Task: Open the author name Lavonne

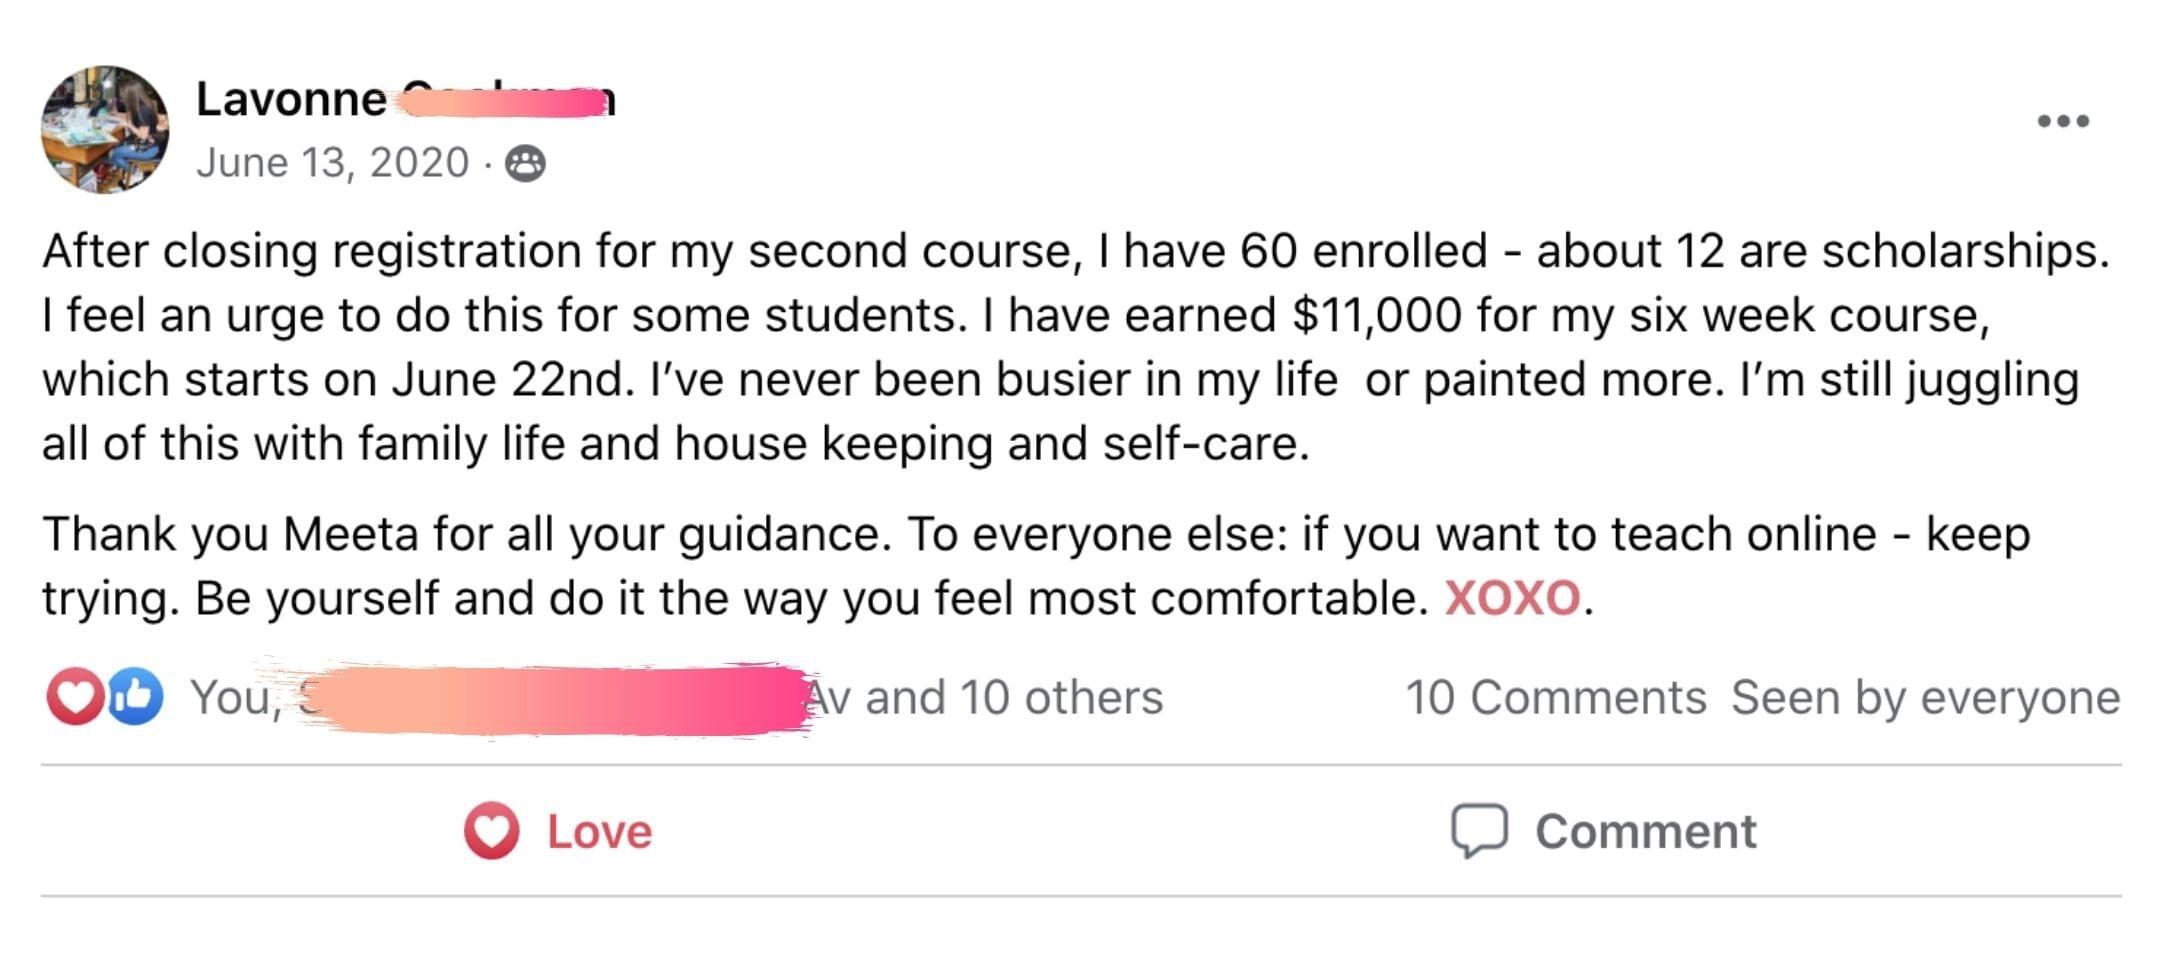Action: coord(291,99)
